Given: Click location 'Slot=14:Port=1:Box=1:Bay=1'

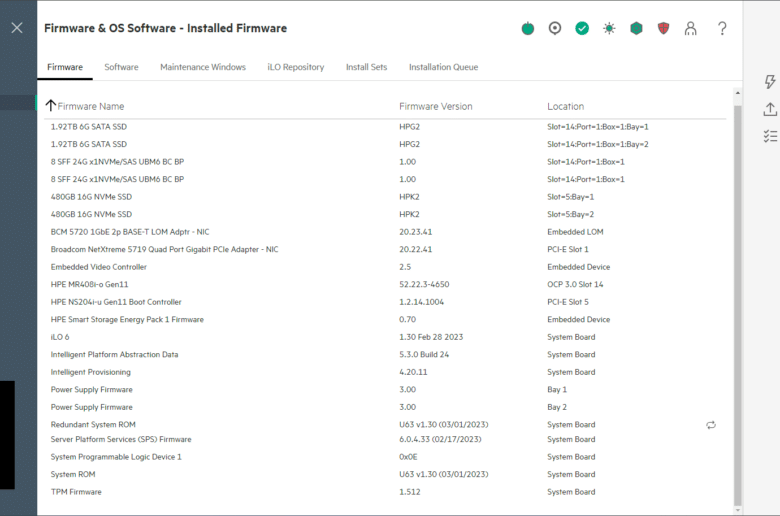Looking at the screenshot, I should 597,127.
